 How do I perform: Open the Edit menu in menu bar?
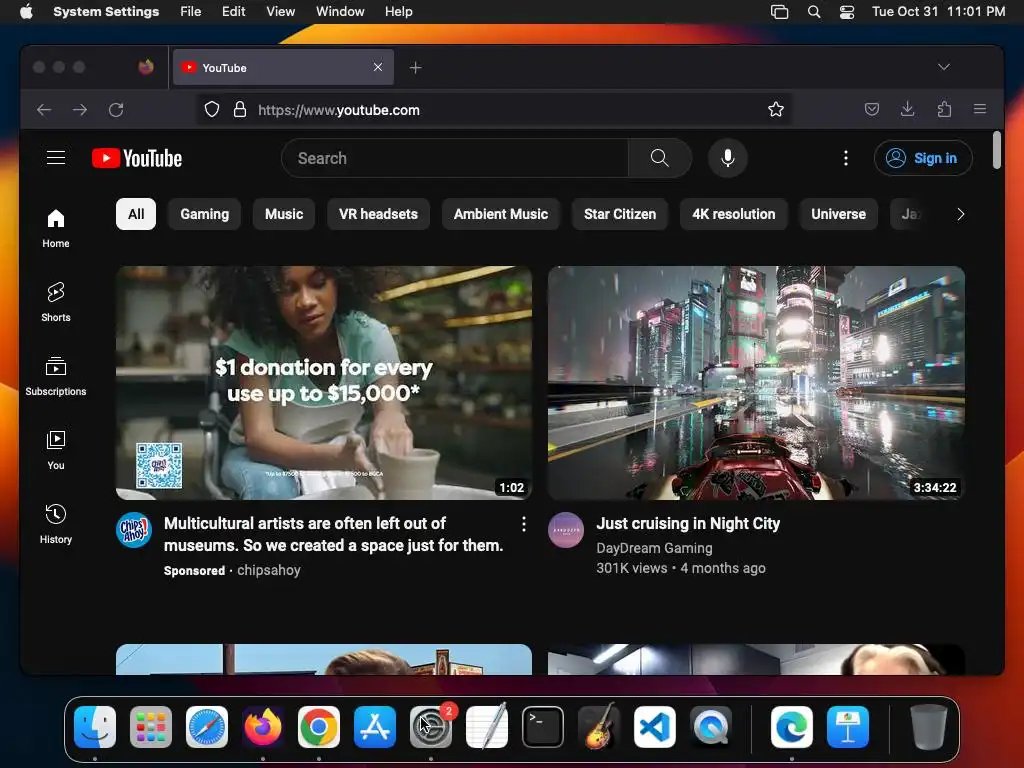233,12
